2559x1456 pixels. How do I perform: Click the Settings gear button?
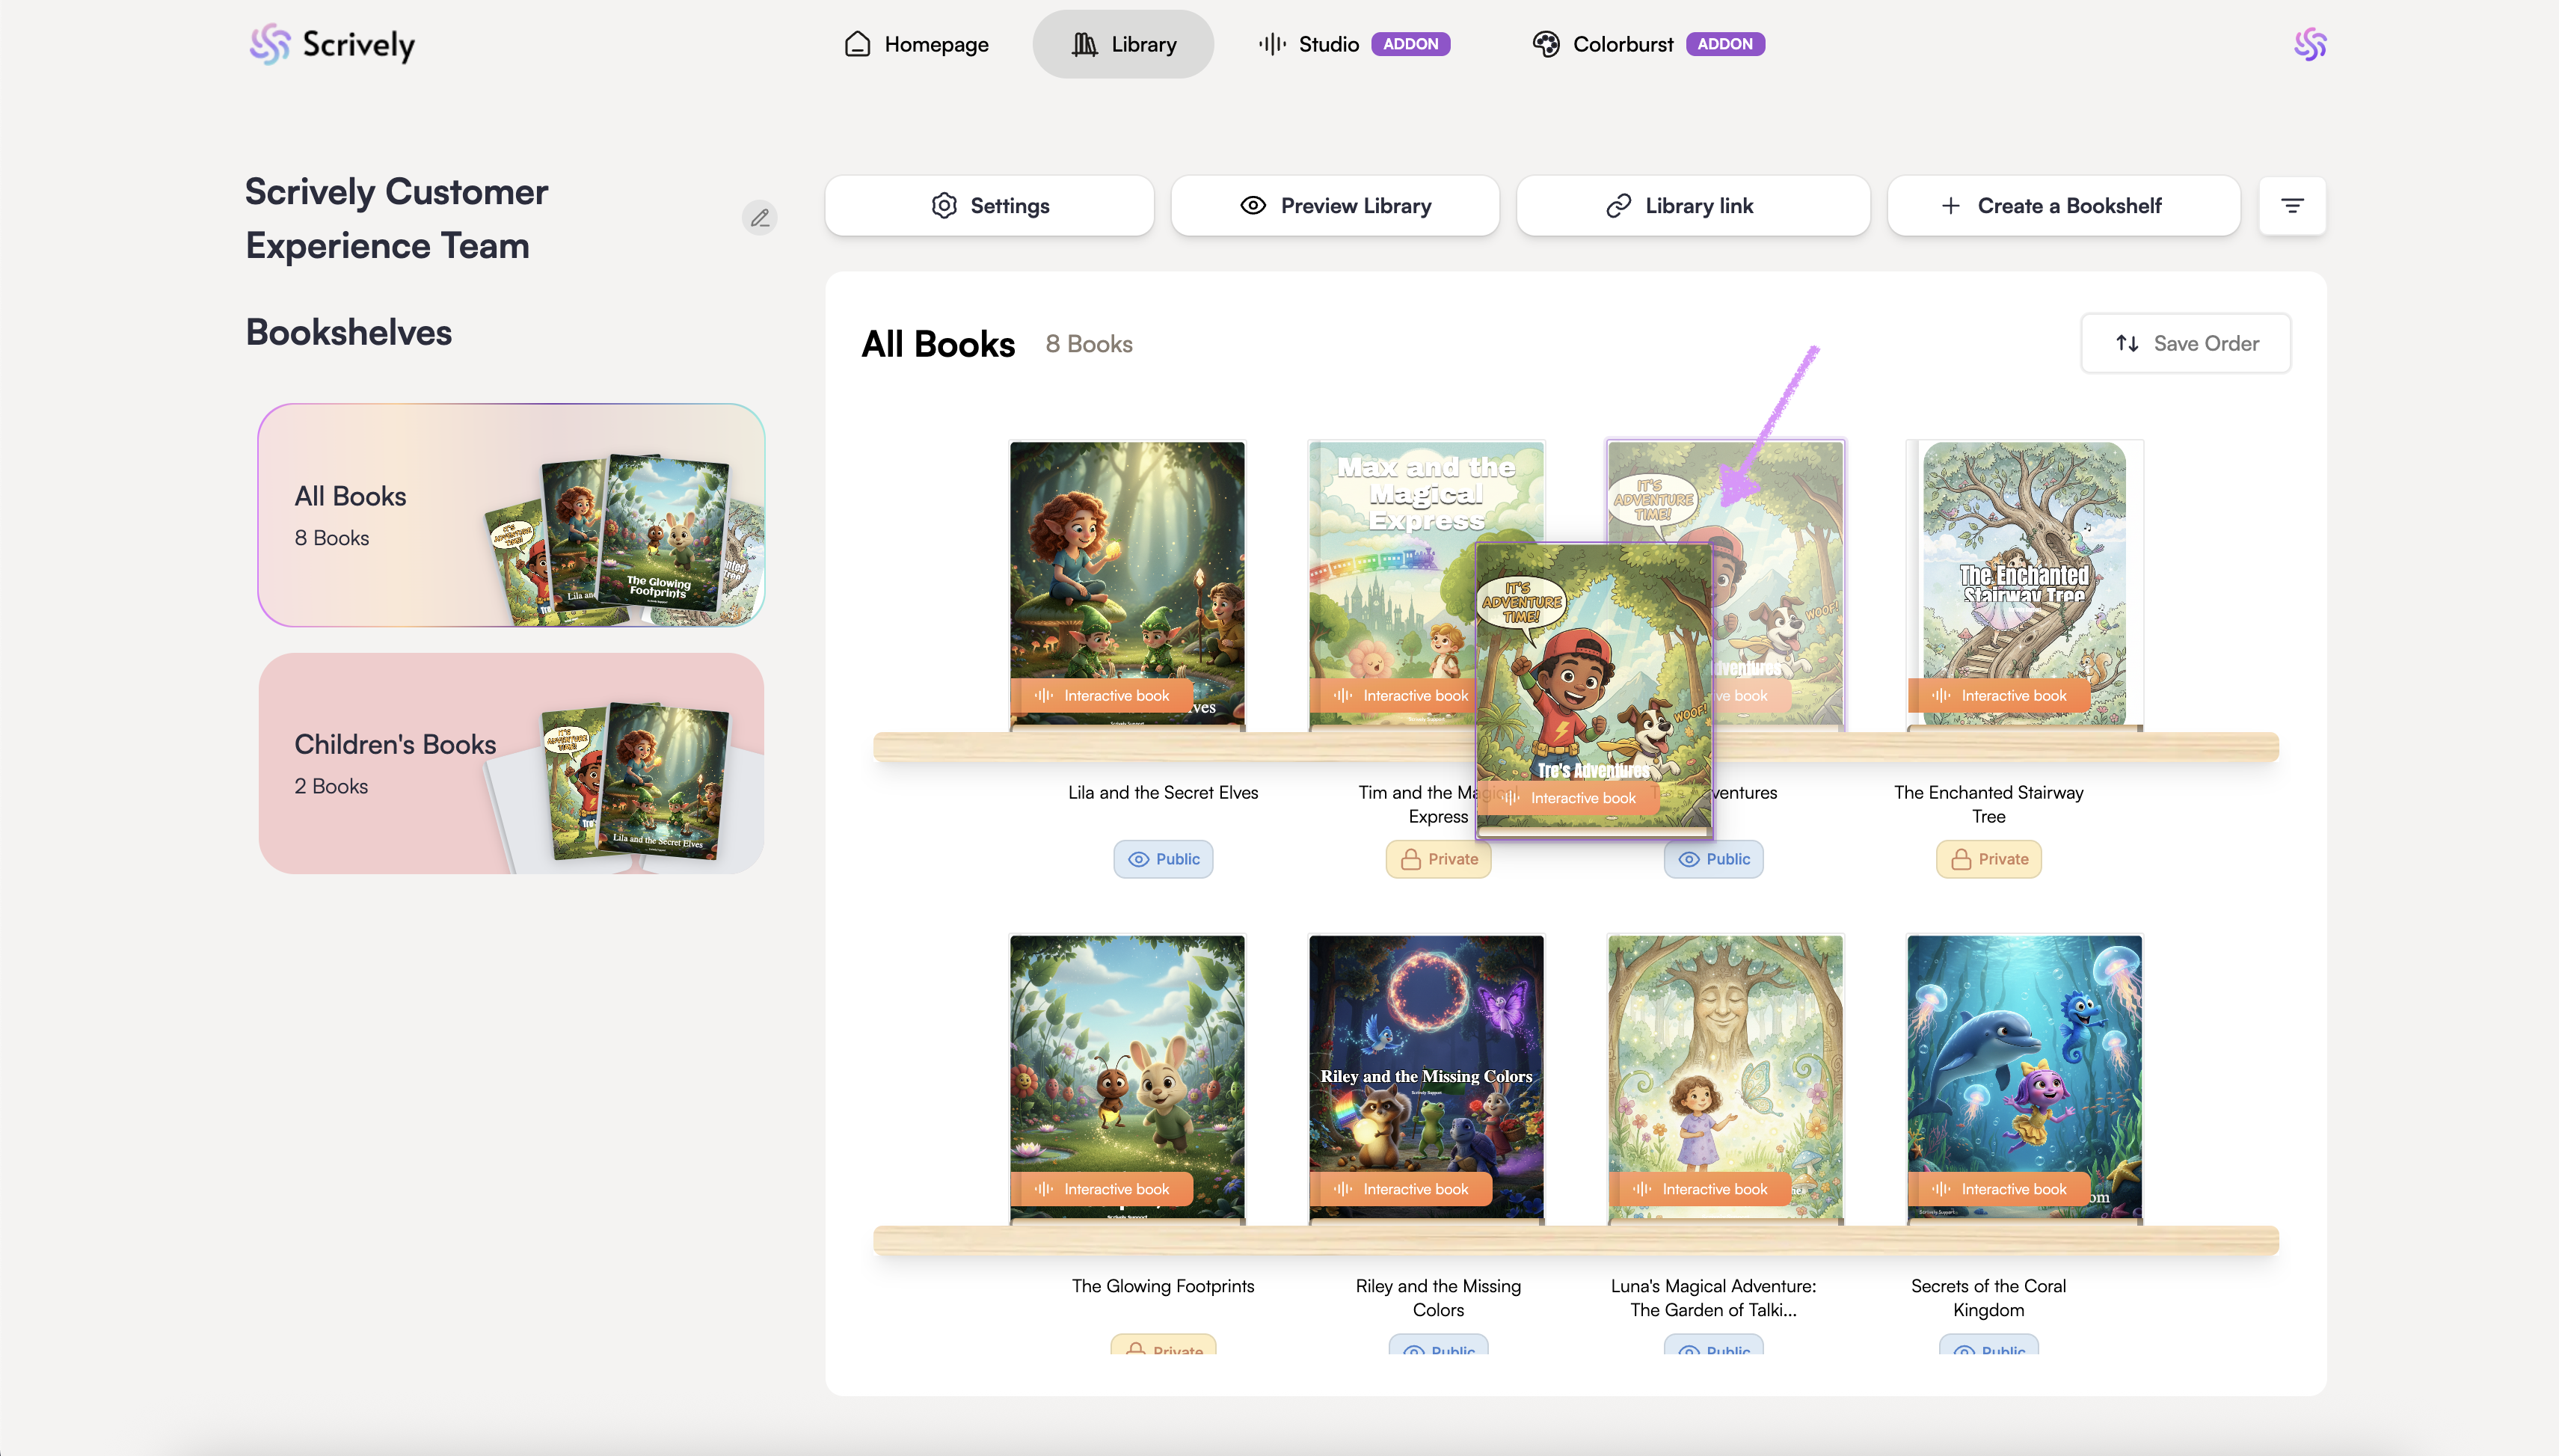(x=989, y=206)
